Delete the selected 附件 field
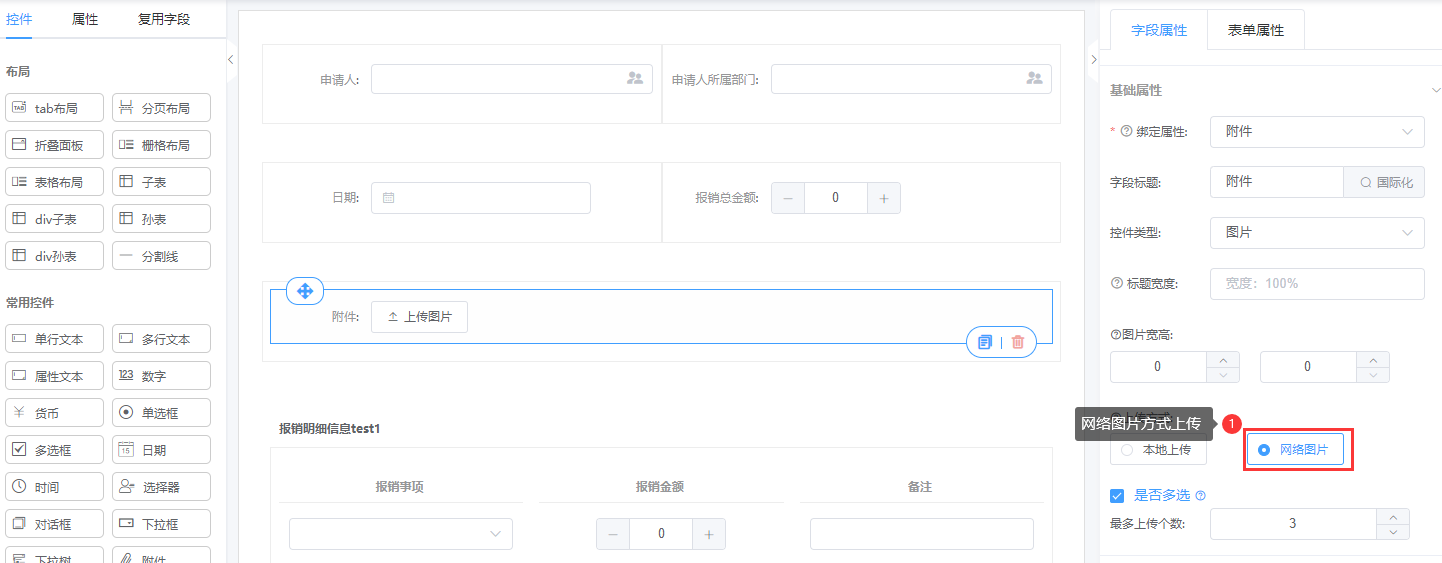The height and width of the screenshot is (563, 1442). point(1018,342)
